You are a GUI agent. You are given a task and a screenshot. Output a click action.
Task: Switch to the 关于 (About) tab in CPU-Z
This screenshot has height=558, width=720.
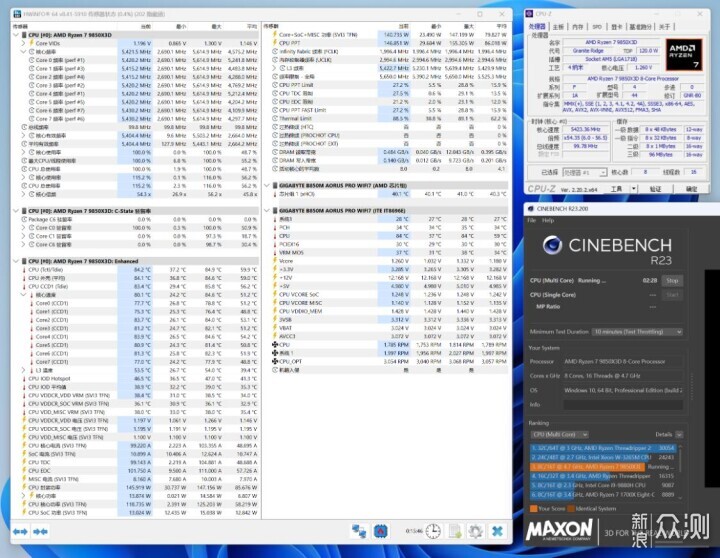coord(664,27)
